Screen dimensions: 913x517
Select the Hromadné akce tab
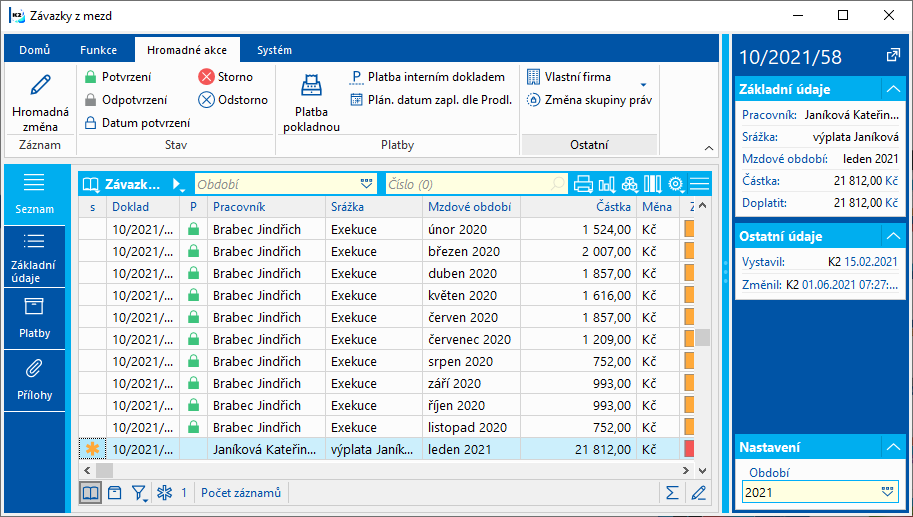187,50
